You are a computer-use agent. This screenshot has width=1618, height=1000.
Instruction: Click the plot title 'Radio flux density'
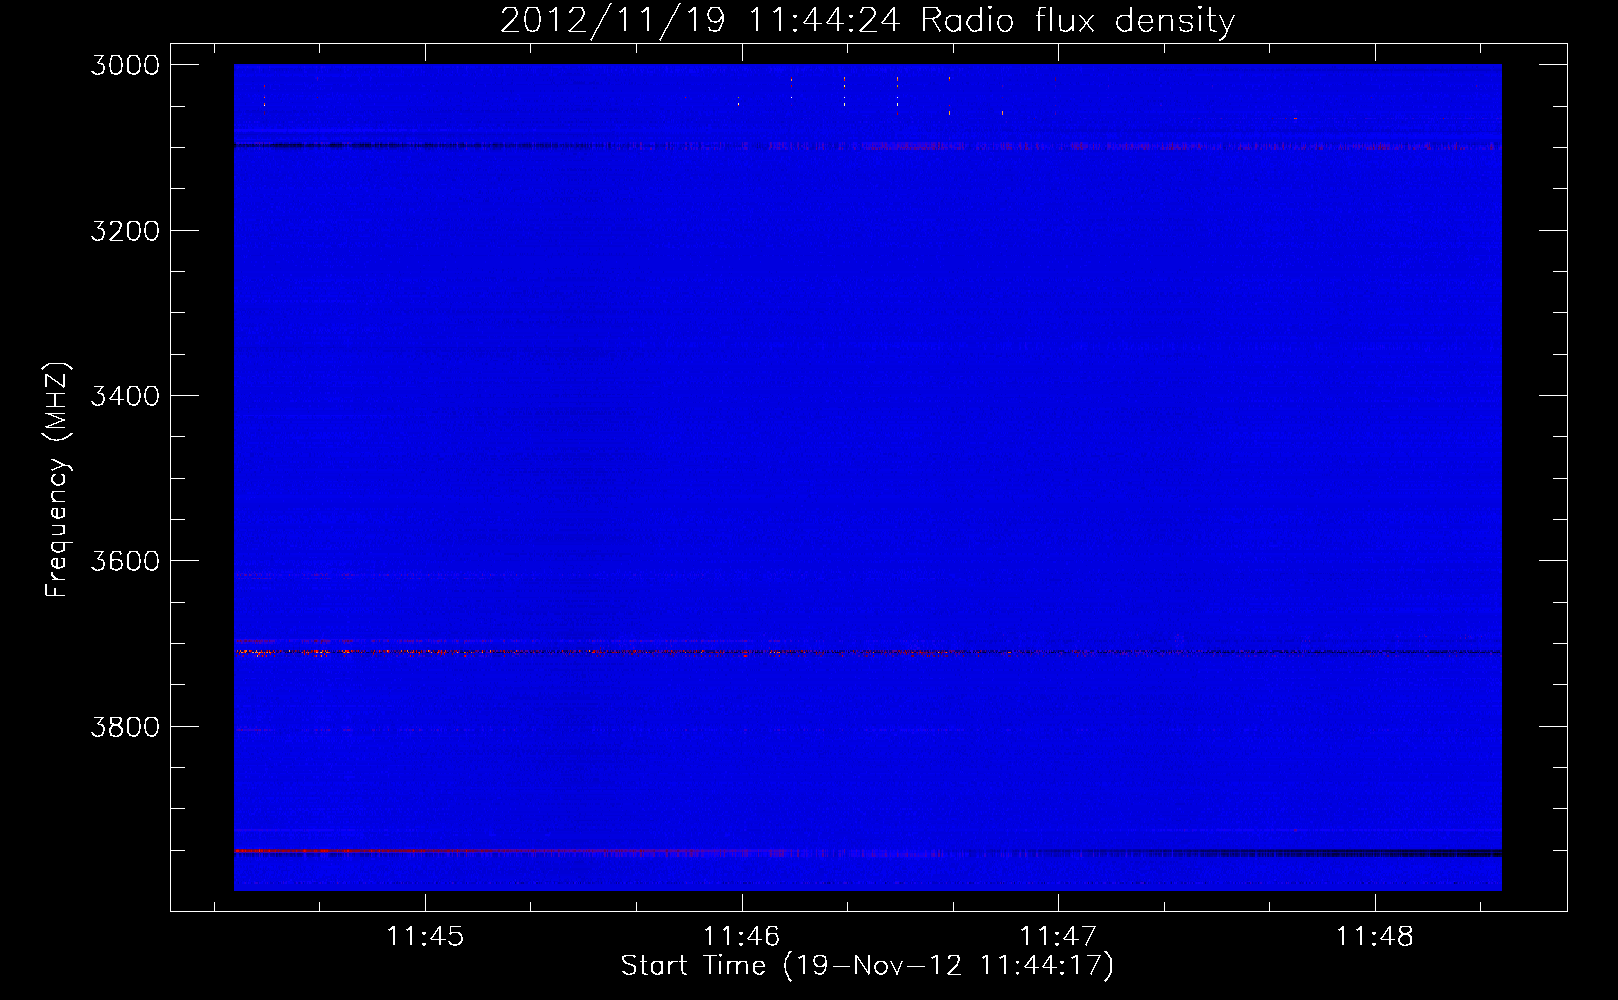click(1077, 20)
